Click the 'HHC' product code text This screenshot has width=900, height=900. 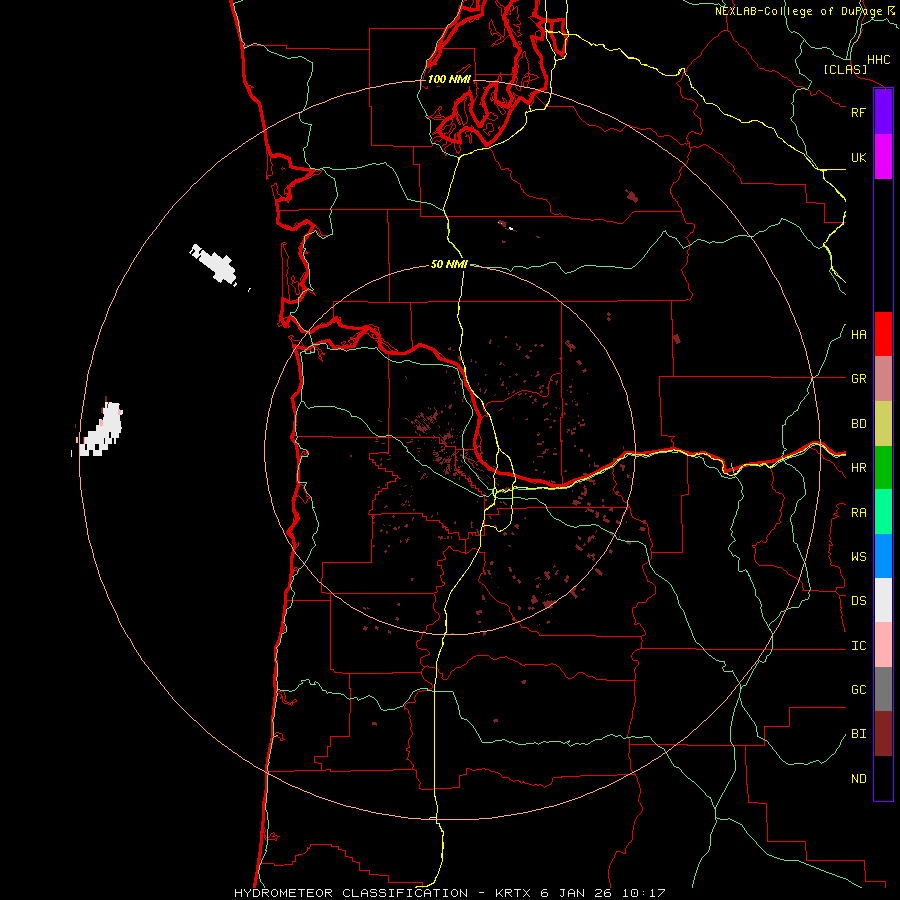tap(878, 60)
